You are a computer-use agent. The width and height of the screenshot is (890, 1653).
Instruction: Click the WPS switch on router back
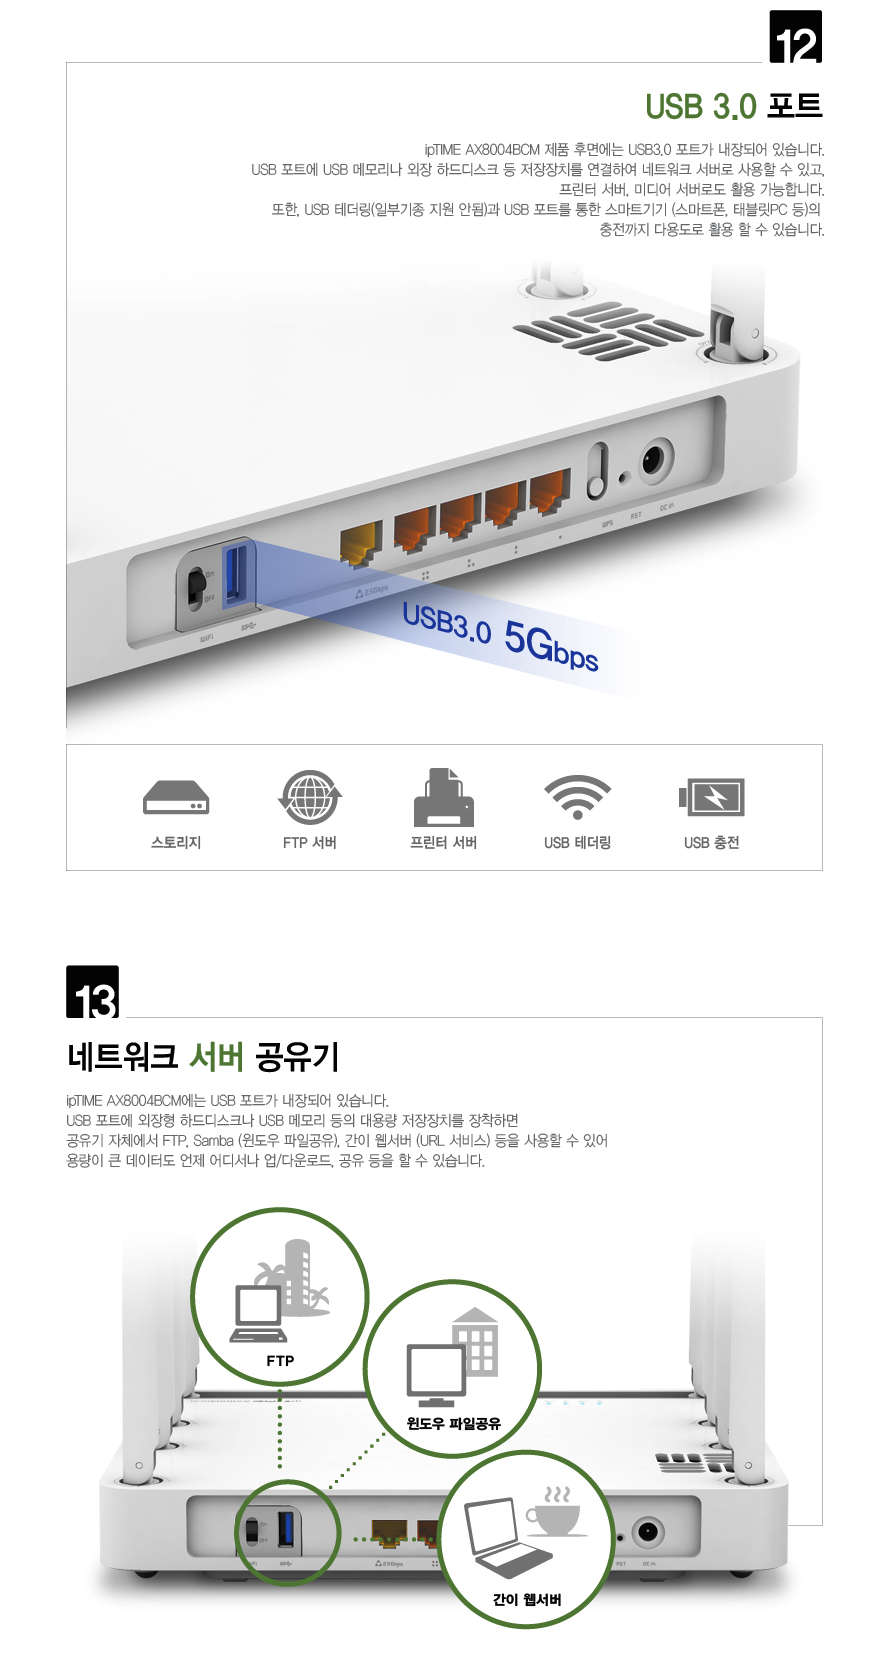[597, 472]
